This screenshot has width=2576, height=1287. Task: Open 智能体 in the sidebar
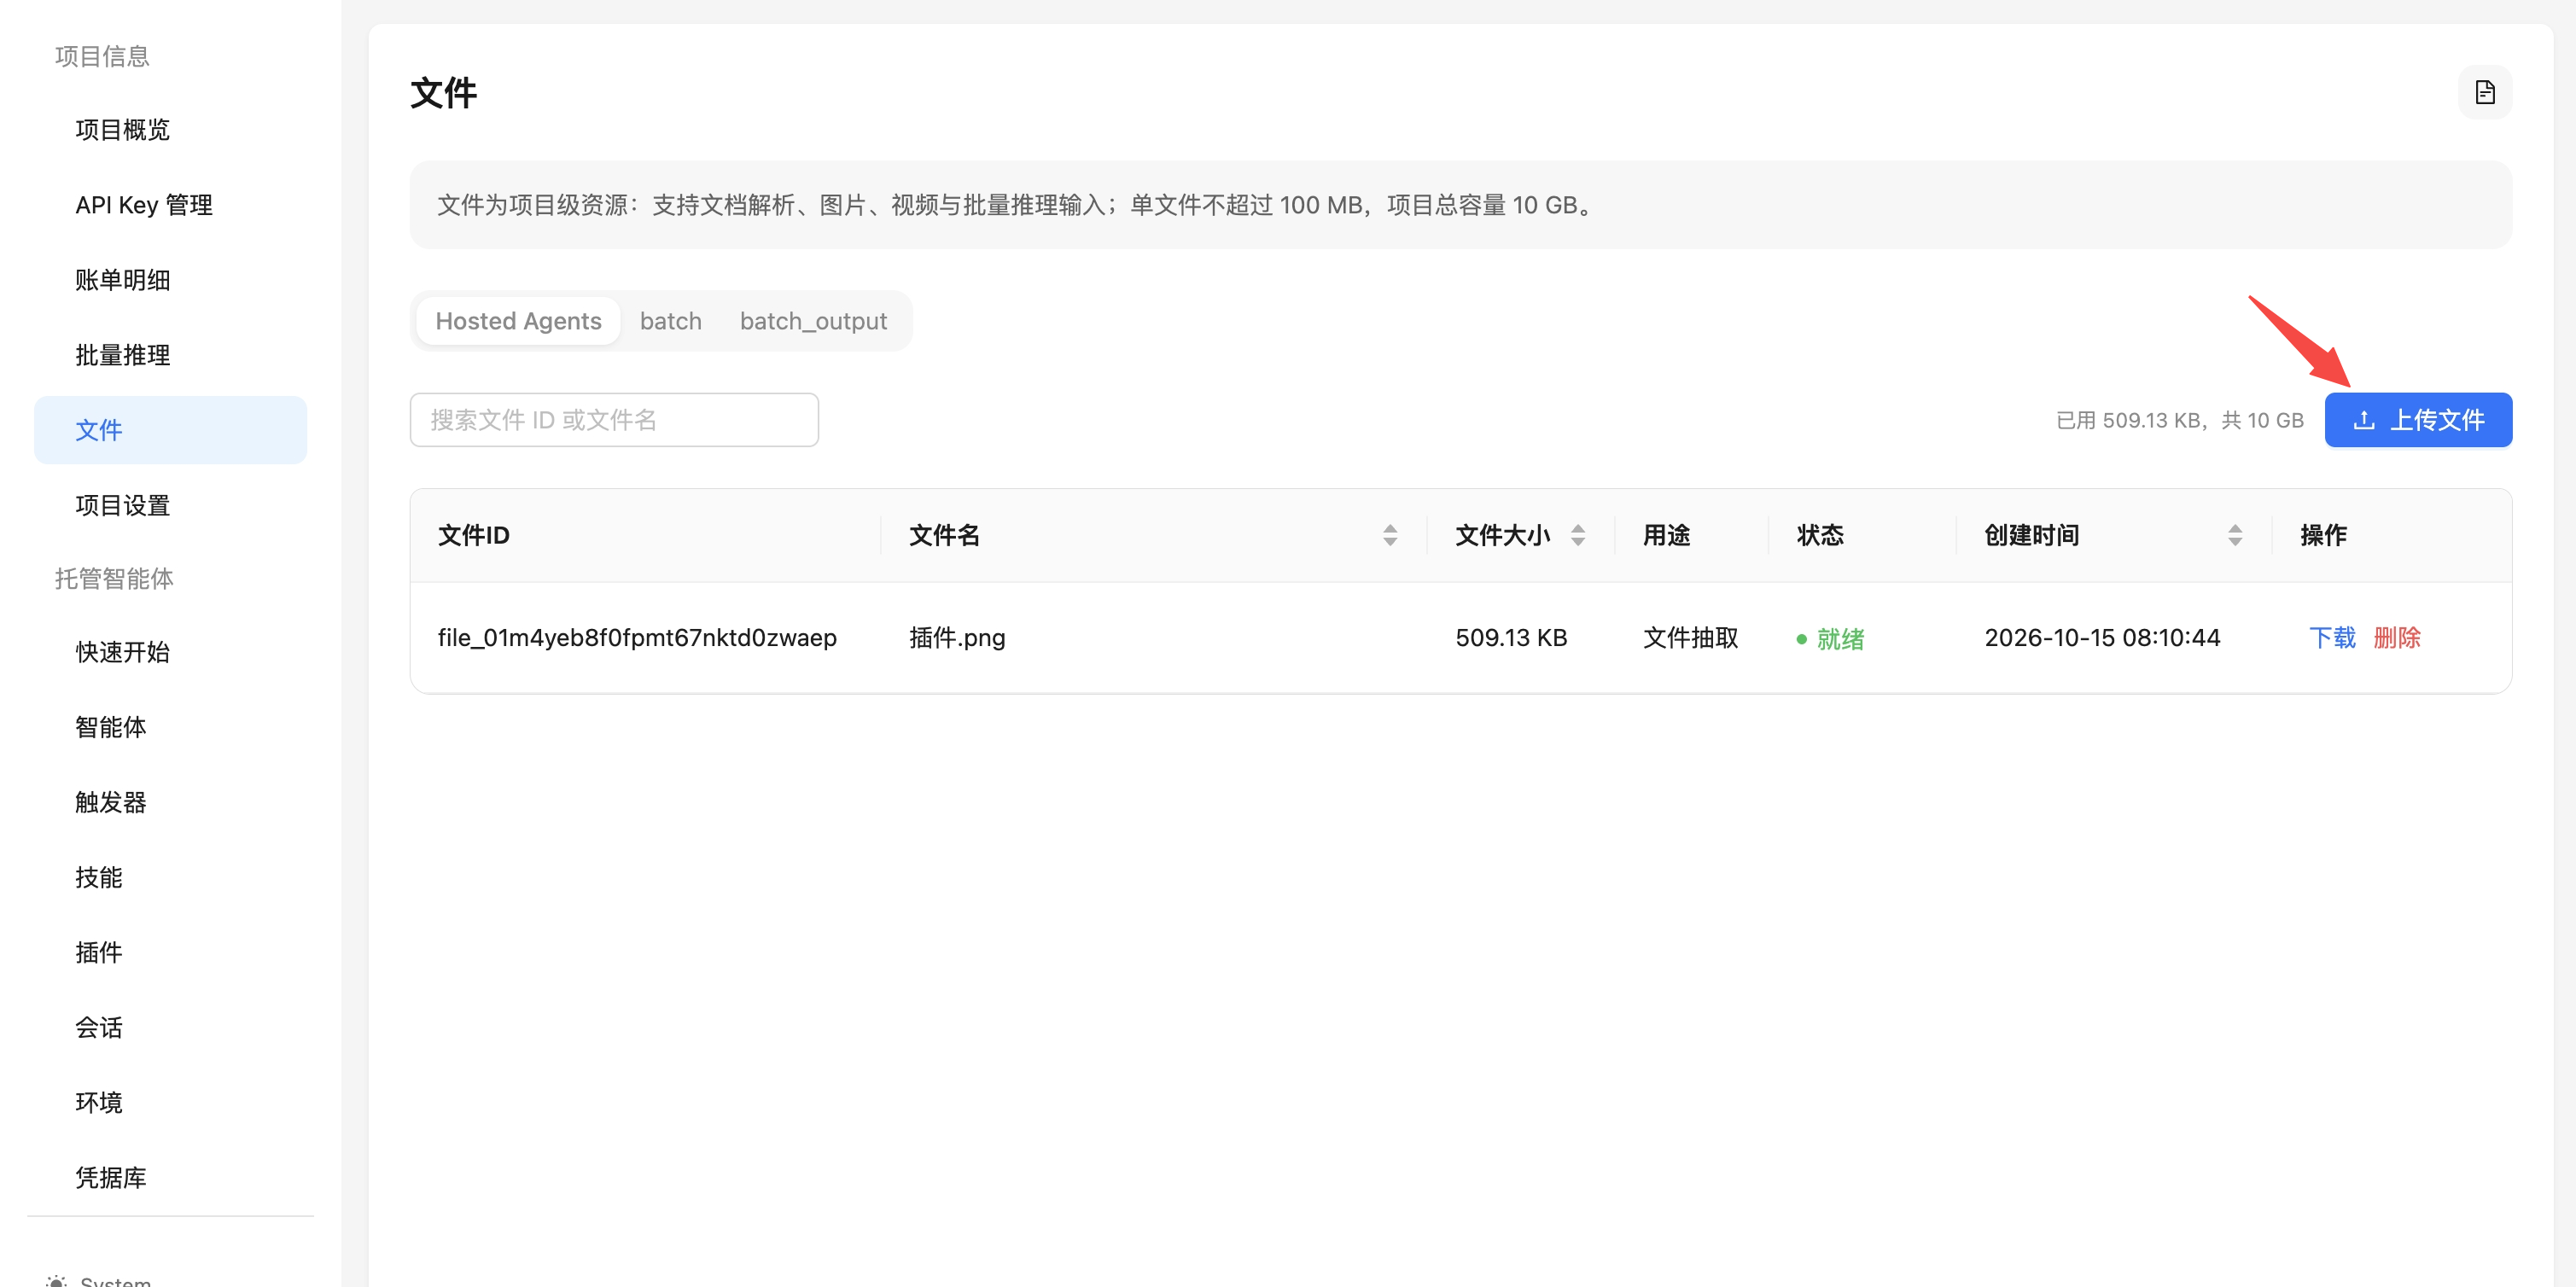tap(170, 727)
